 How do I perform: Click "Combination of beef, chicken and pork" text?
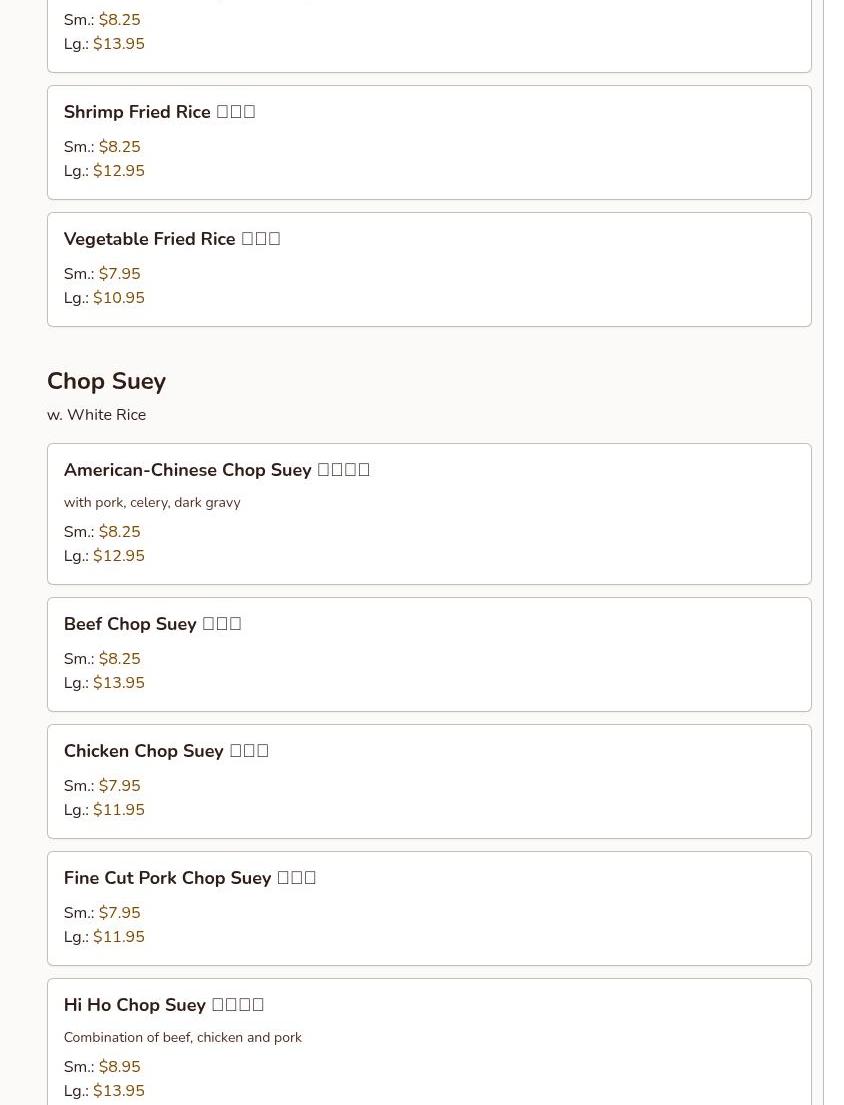[182, 1038]
